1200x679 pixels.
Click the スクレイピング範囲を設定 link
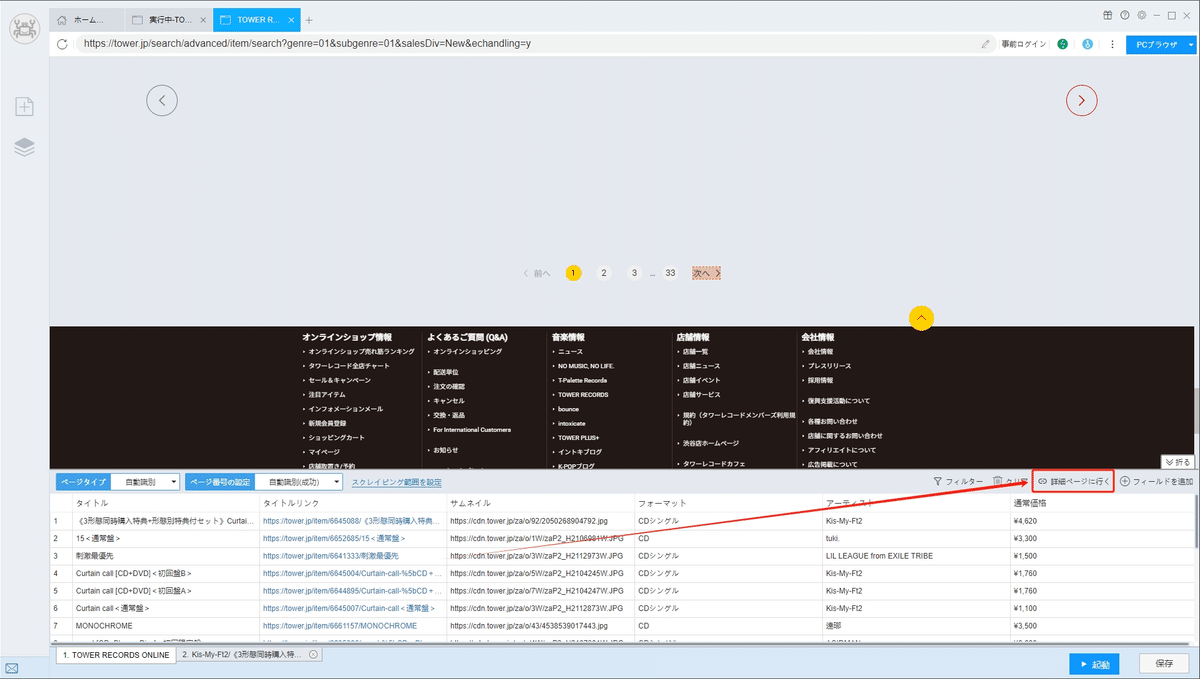[x=396, y=482]
